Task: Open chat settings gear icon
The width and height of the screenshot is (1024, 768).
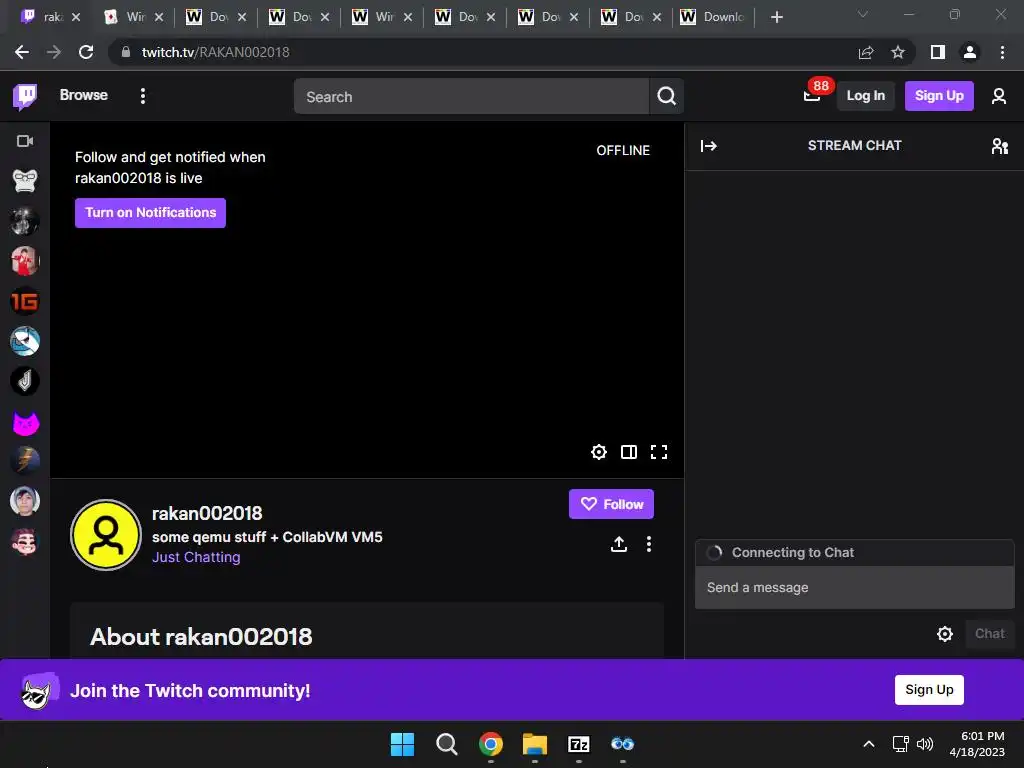Action: coord(944,633)
